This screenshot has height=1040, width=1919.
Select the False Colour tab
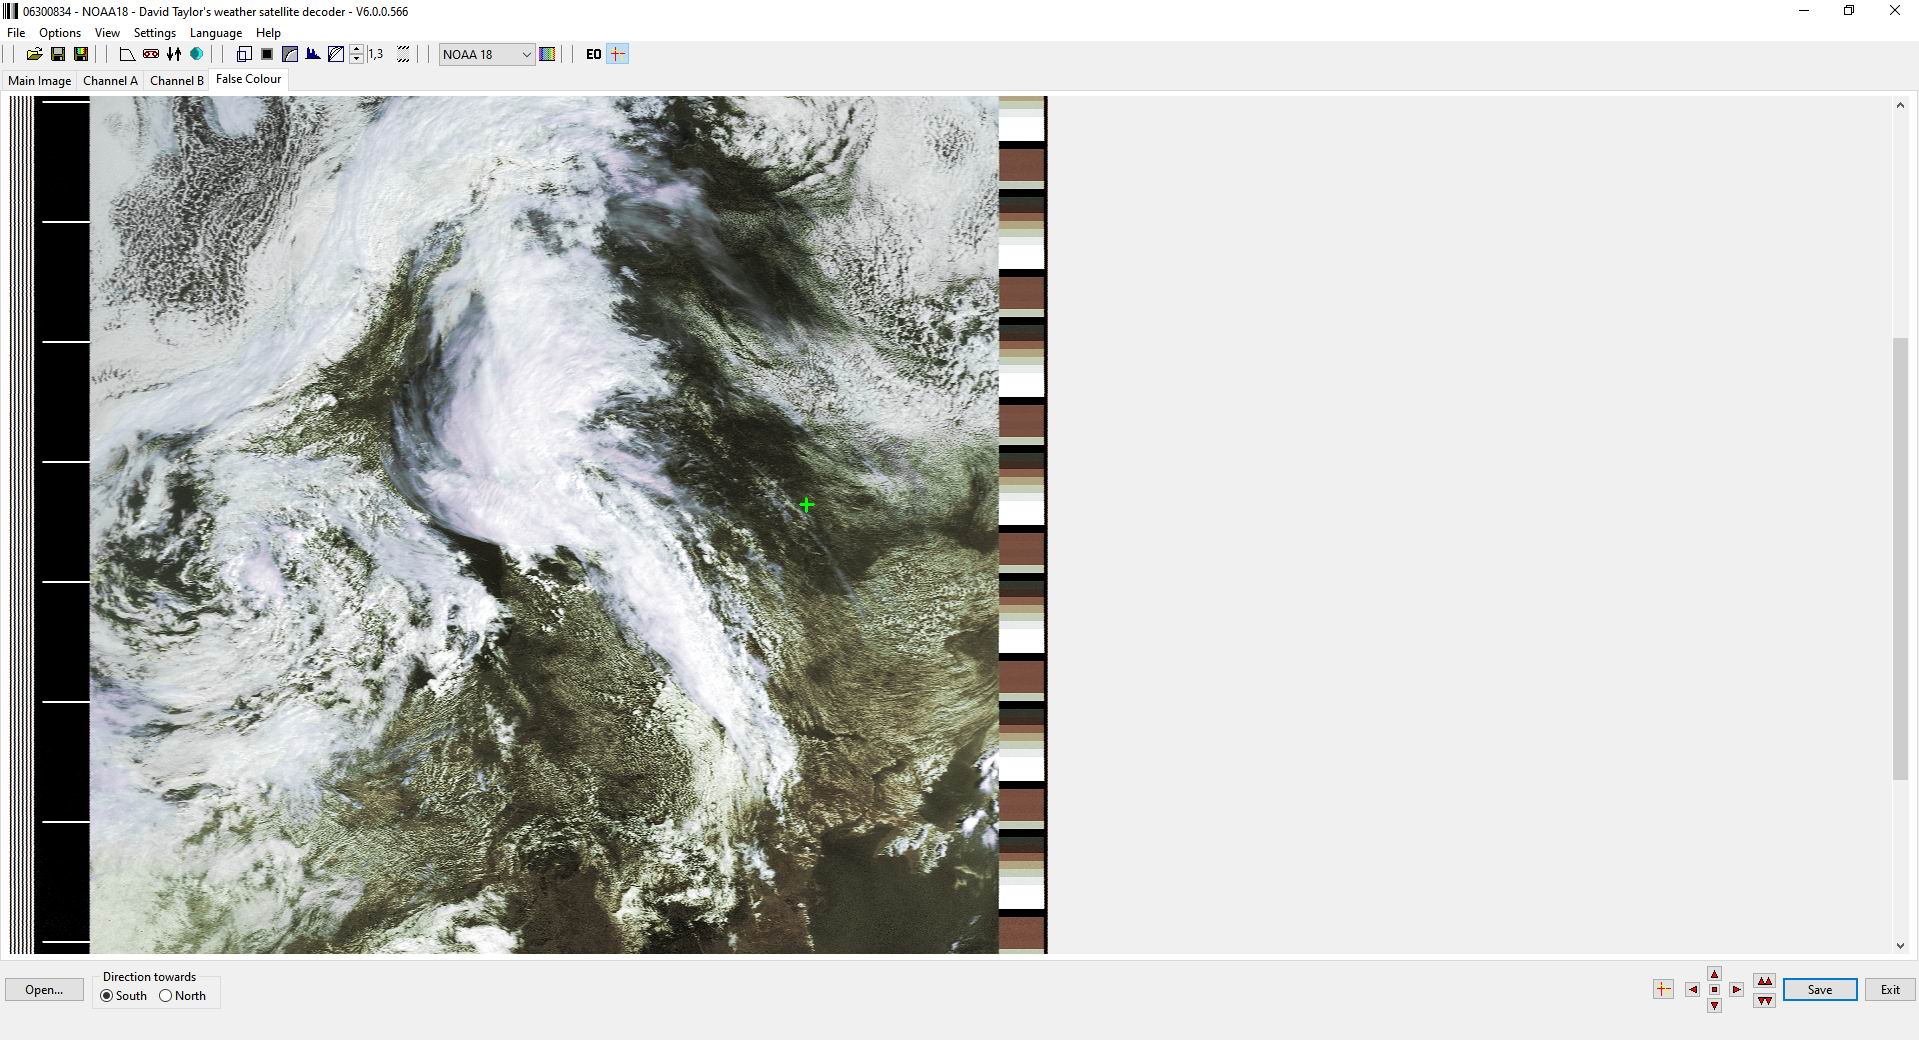click(249, 79)
